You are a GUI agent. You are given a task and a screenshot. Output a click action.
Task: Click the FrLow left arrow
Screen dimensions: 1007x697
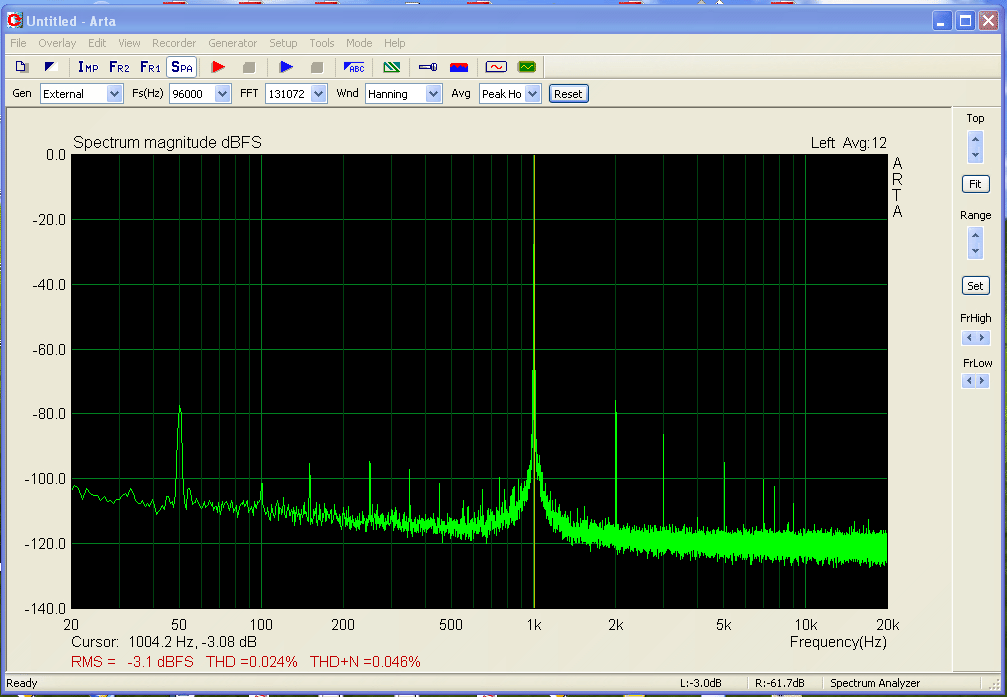pos(968,381)
